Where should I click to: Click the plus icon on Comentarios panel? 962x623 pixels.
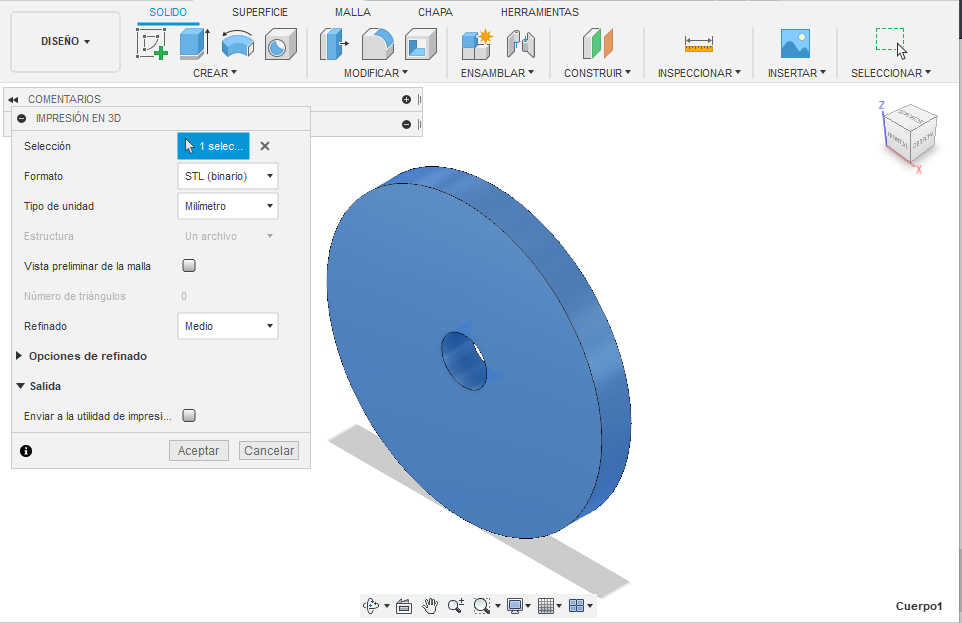pos(406,99)
